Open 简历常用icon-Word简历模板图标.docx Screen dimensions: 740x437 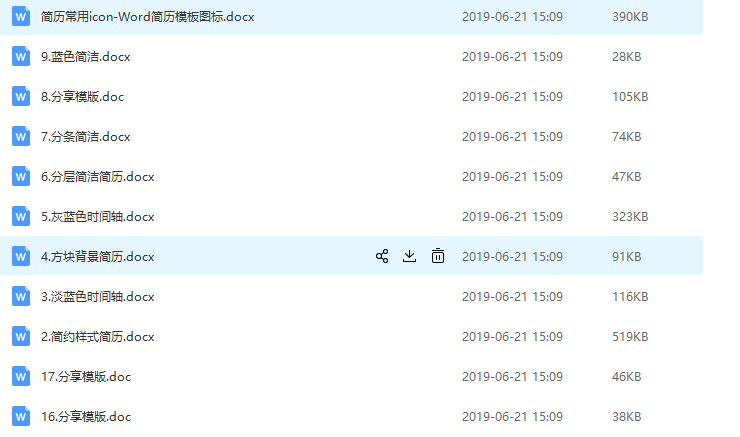[x=147, y=17]
